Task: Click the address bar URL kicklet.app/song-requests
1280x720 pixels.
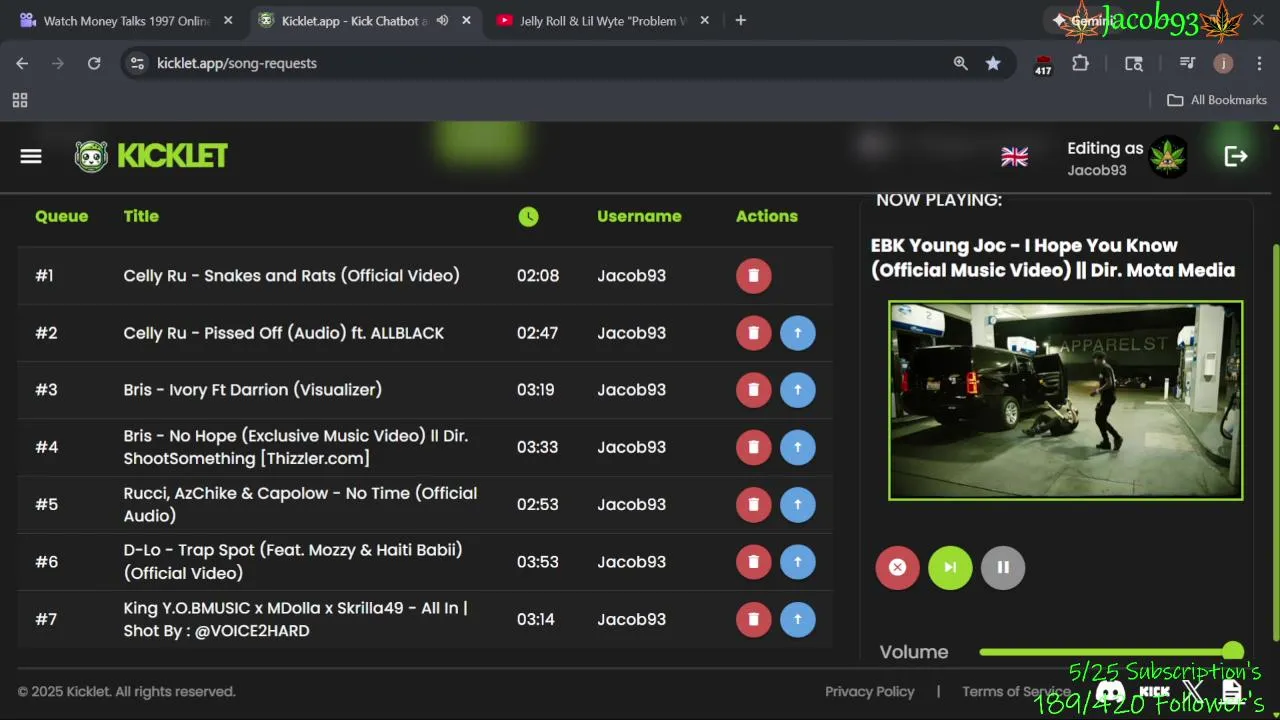Action: tap(237, 63)
